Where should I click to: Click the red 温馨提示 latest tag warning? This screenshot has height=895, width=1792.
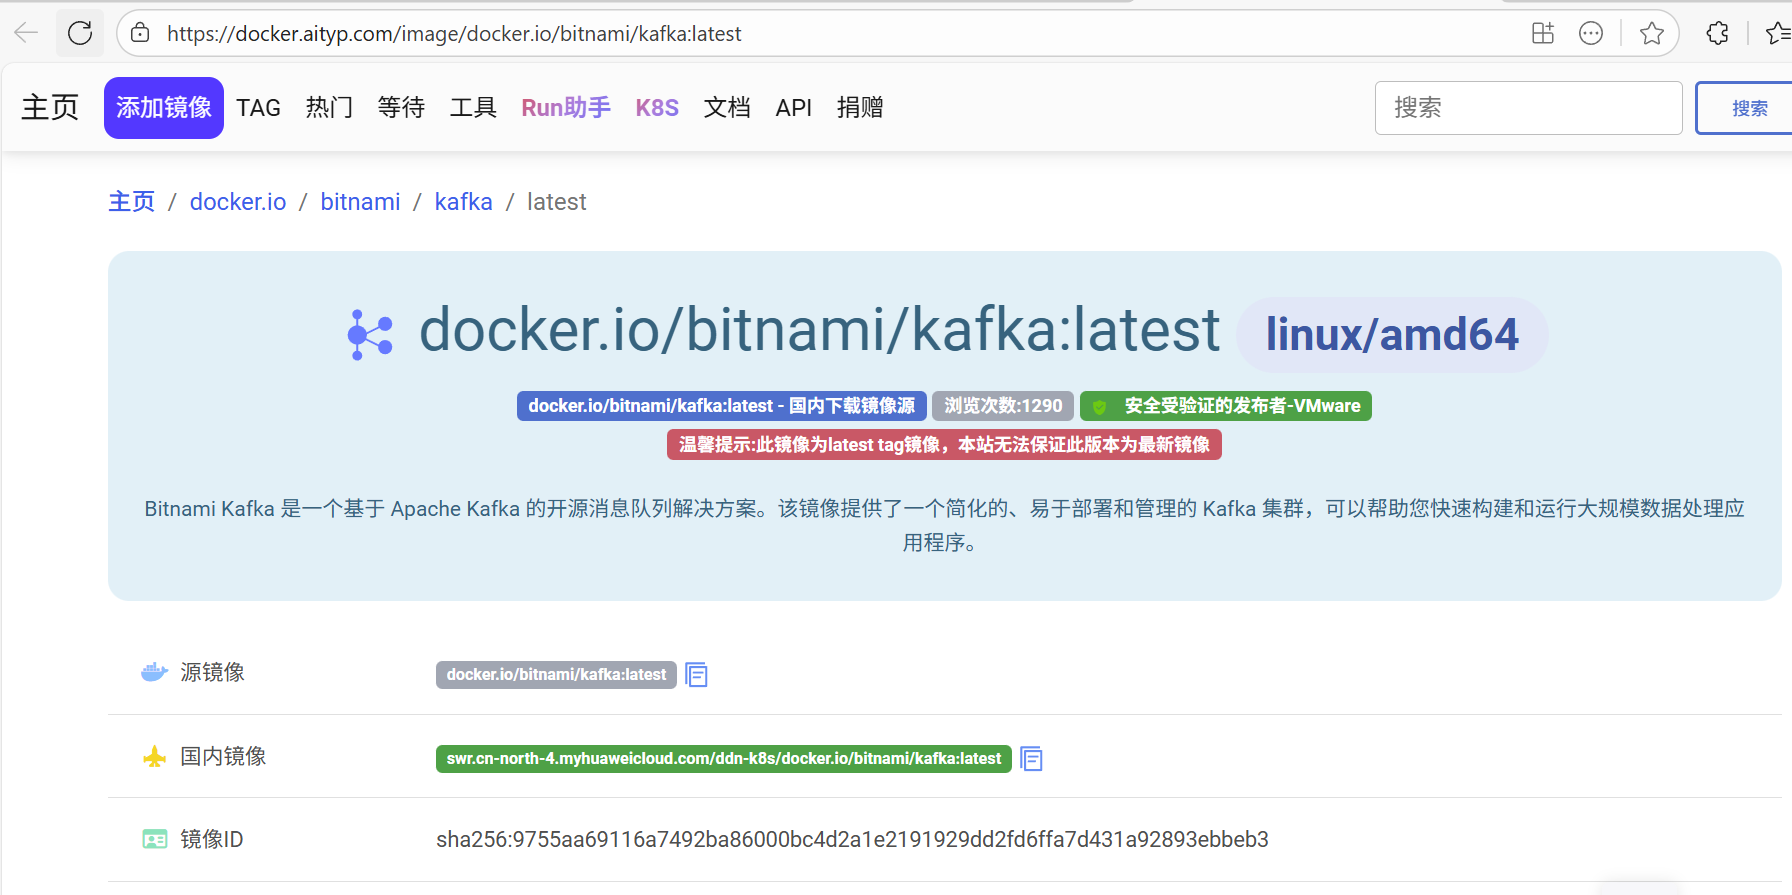(x=944, y=445)
